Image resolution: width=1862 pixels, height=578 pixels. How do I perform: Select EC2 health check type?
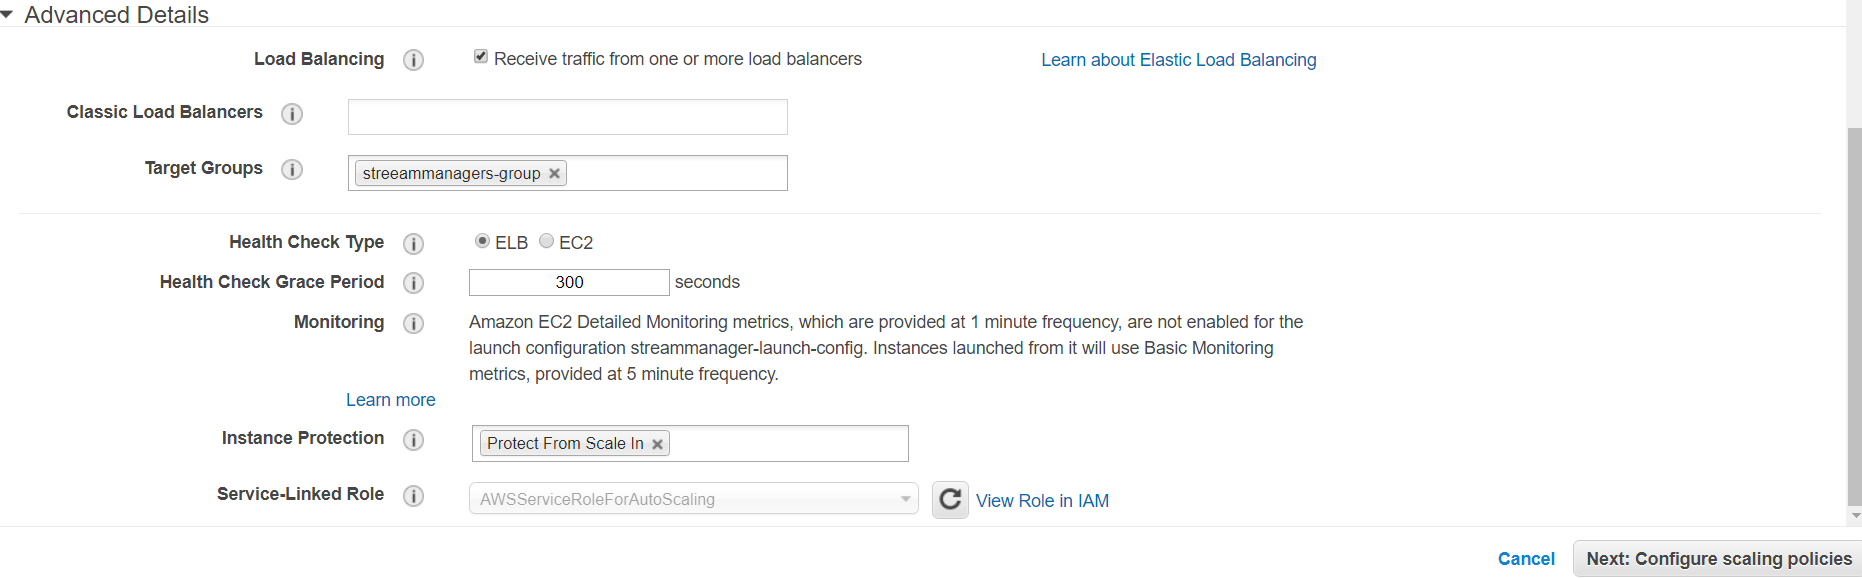[546, 241]
